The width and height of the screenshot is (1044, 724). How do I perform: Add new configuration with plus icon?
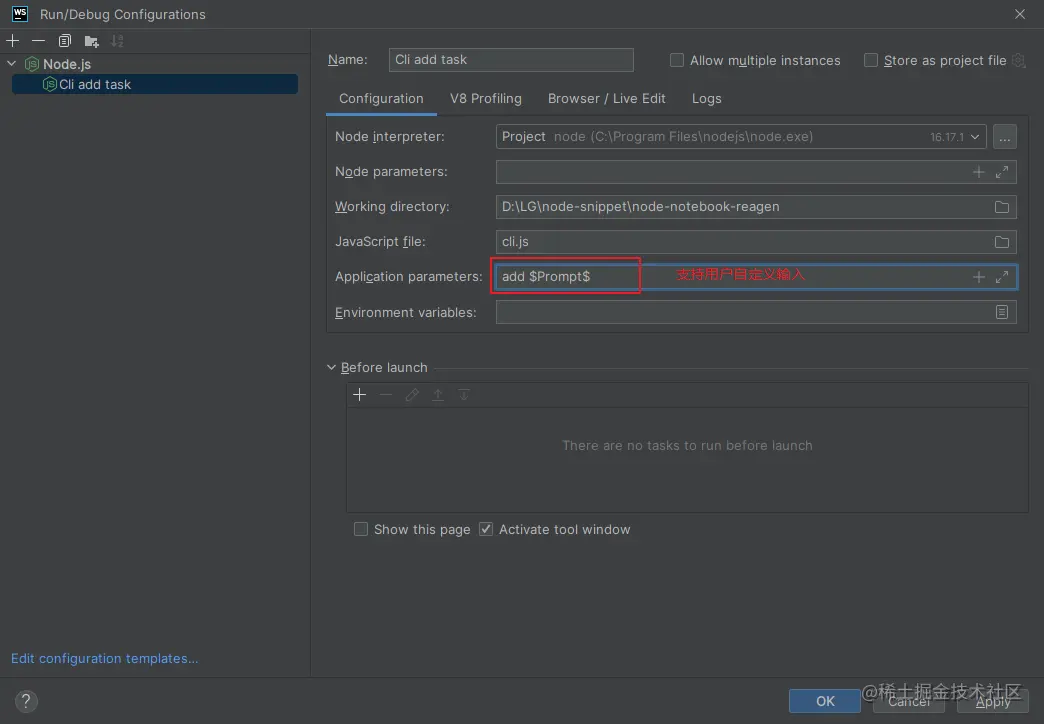[x=13, y=41]
